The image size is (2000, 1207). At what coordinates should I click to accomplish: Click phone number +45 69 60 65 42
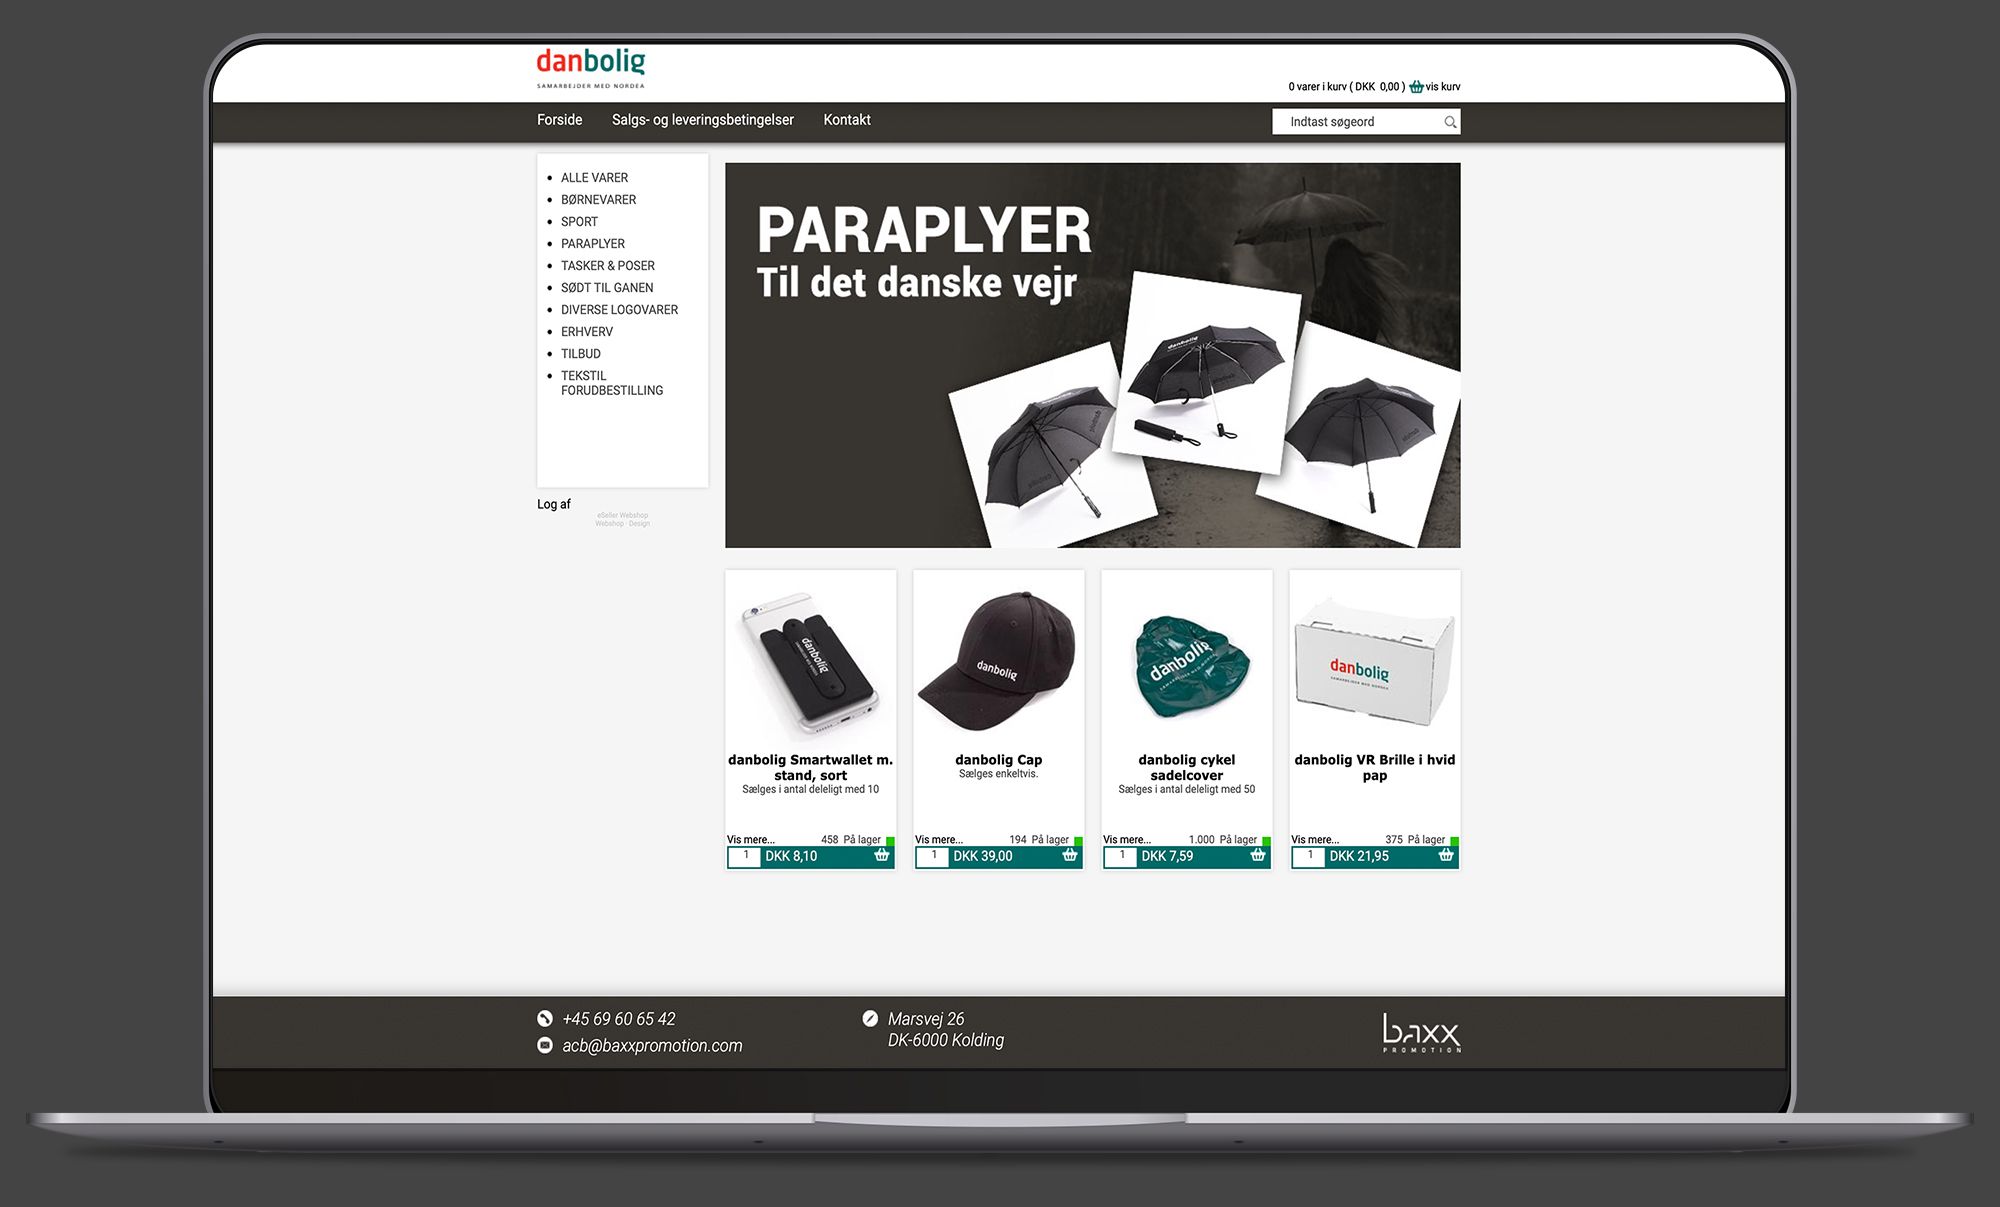click(x=619, y=1019)
